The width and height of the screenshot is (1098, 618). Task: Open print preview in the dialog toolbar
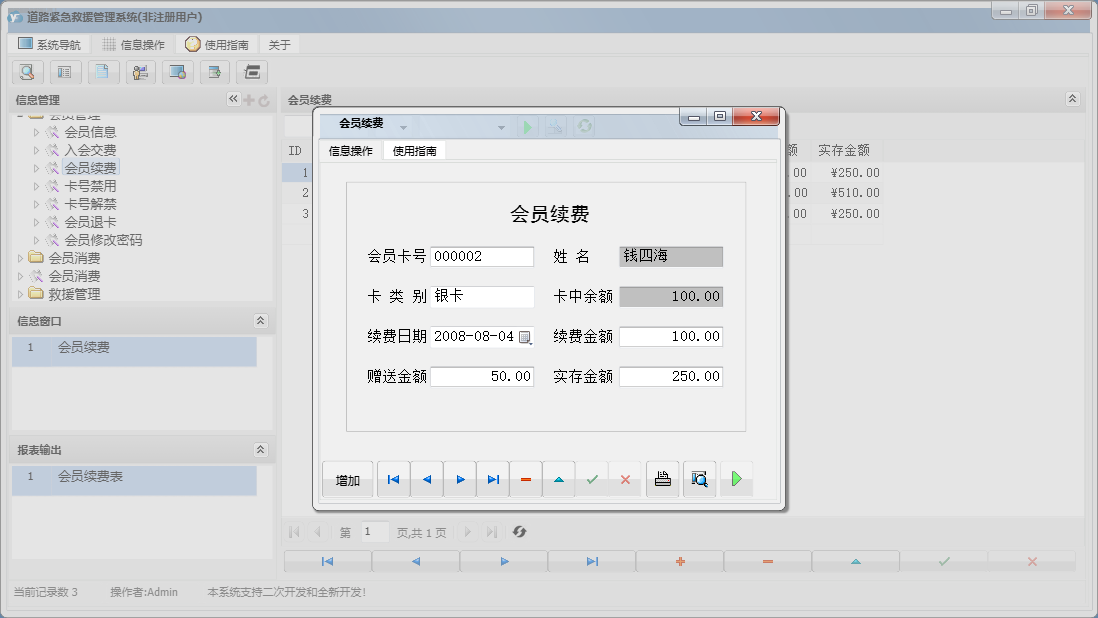[x=699, y=479]
